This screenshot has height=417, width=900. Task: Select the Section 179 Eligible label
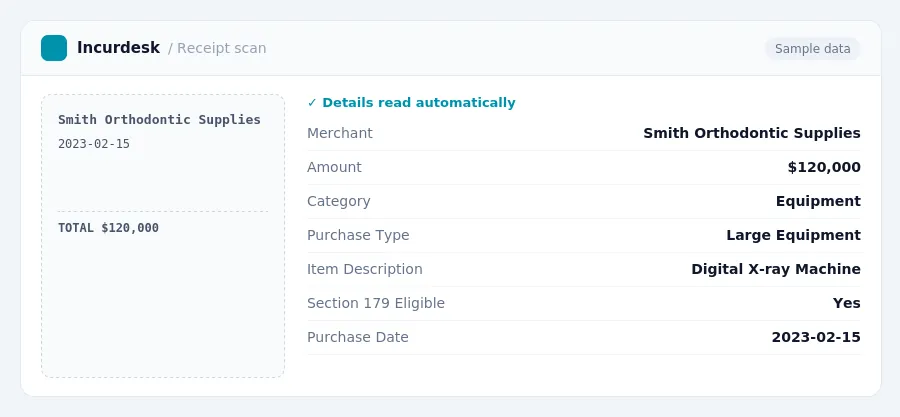(376, 303)
